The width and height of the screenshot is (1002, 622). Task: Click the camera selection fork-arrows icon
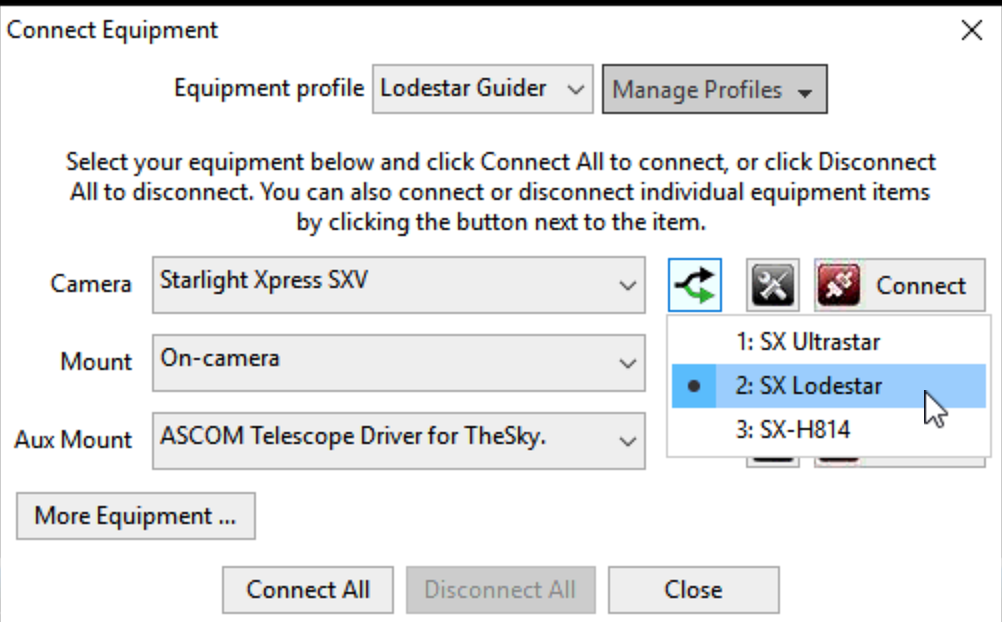pyautogui.click(x=695, y=285)
